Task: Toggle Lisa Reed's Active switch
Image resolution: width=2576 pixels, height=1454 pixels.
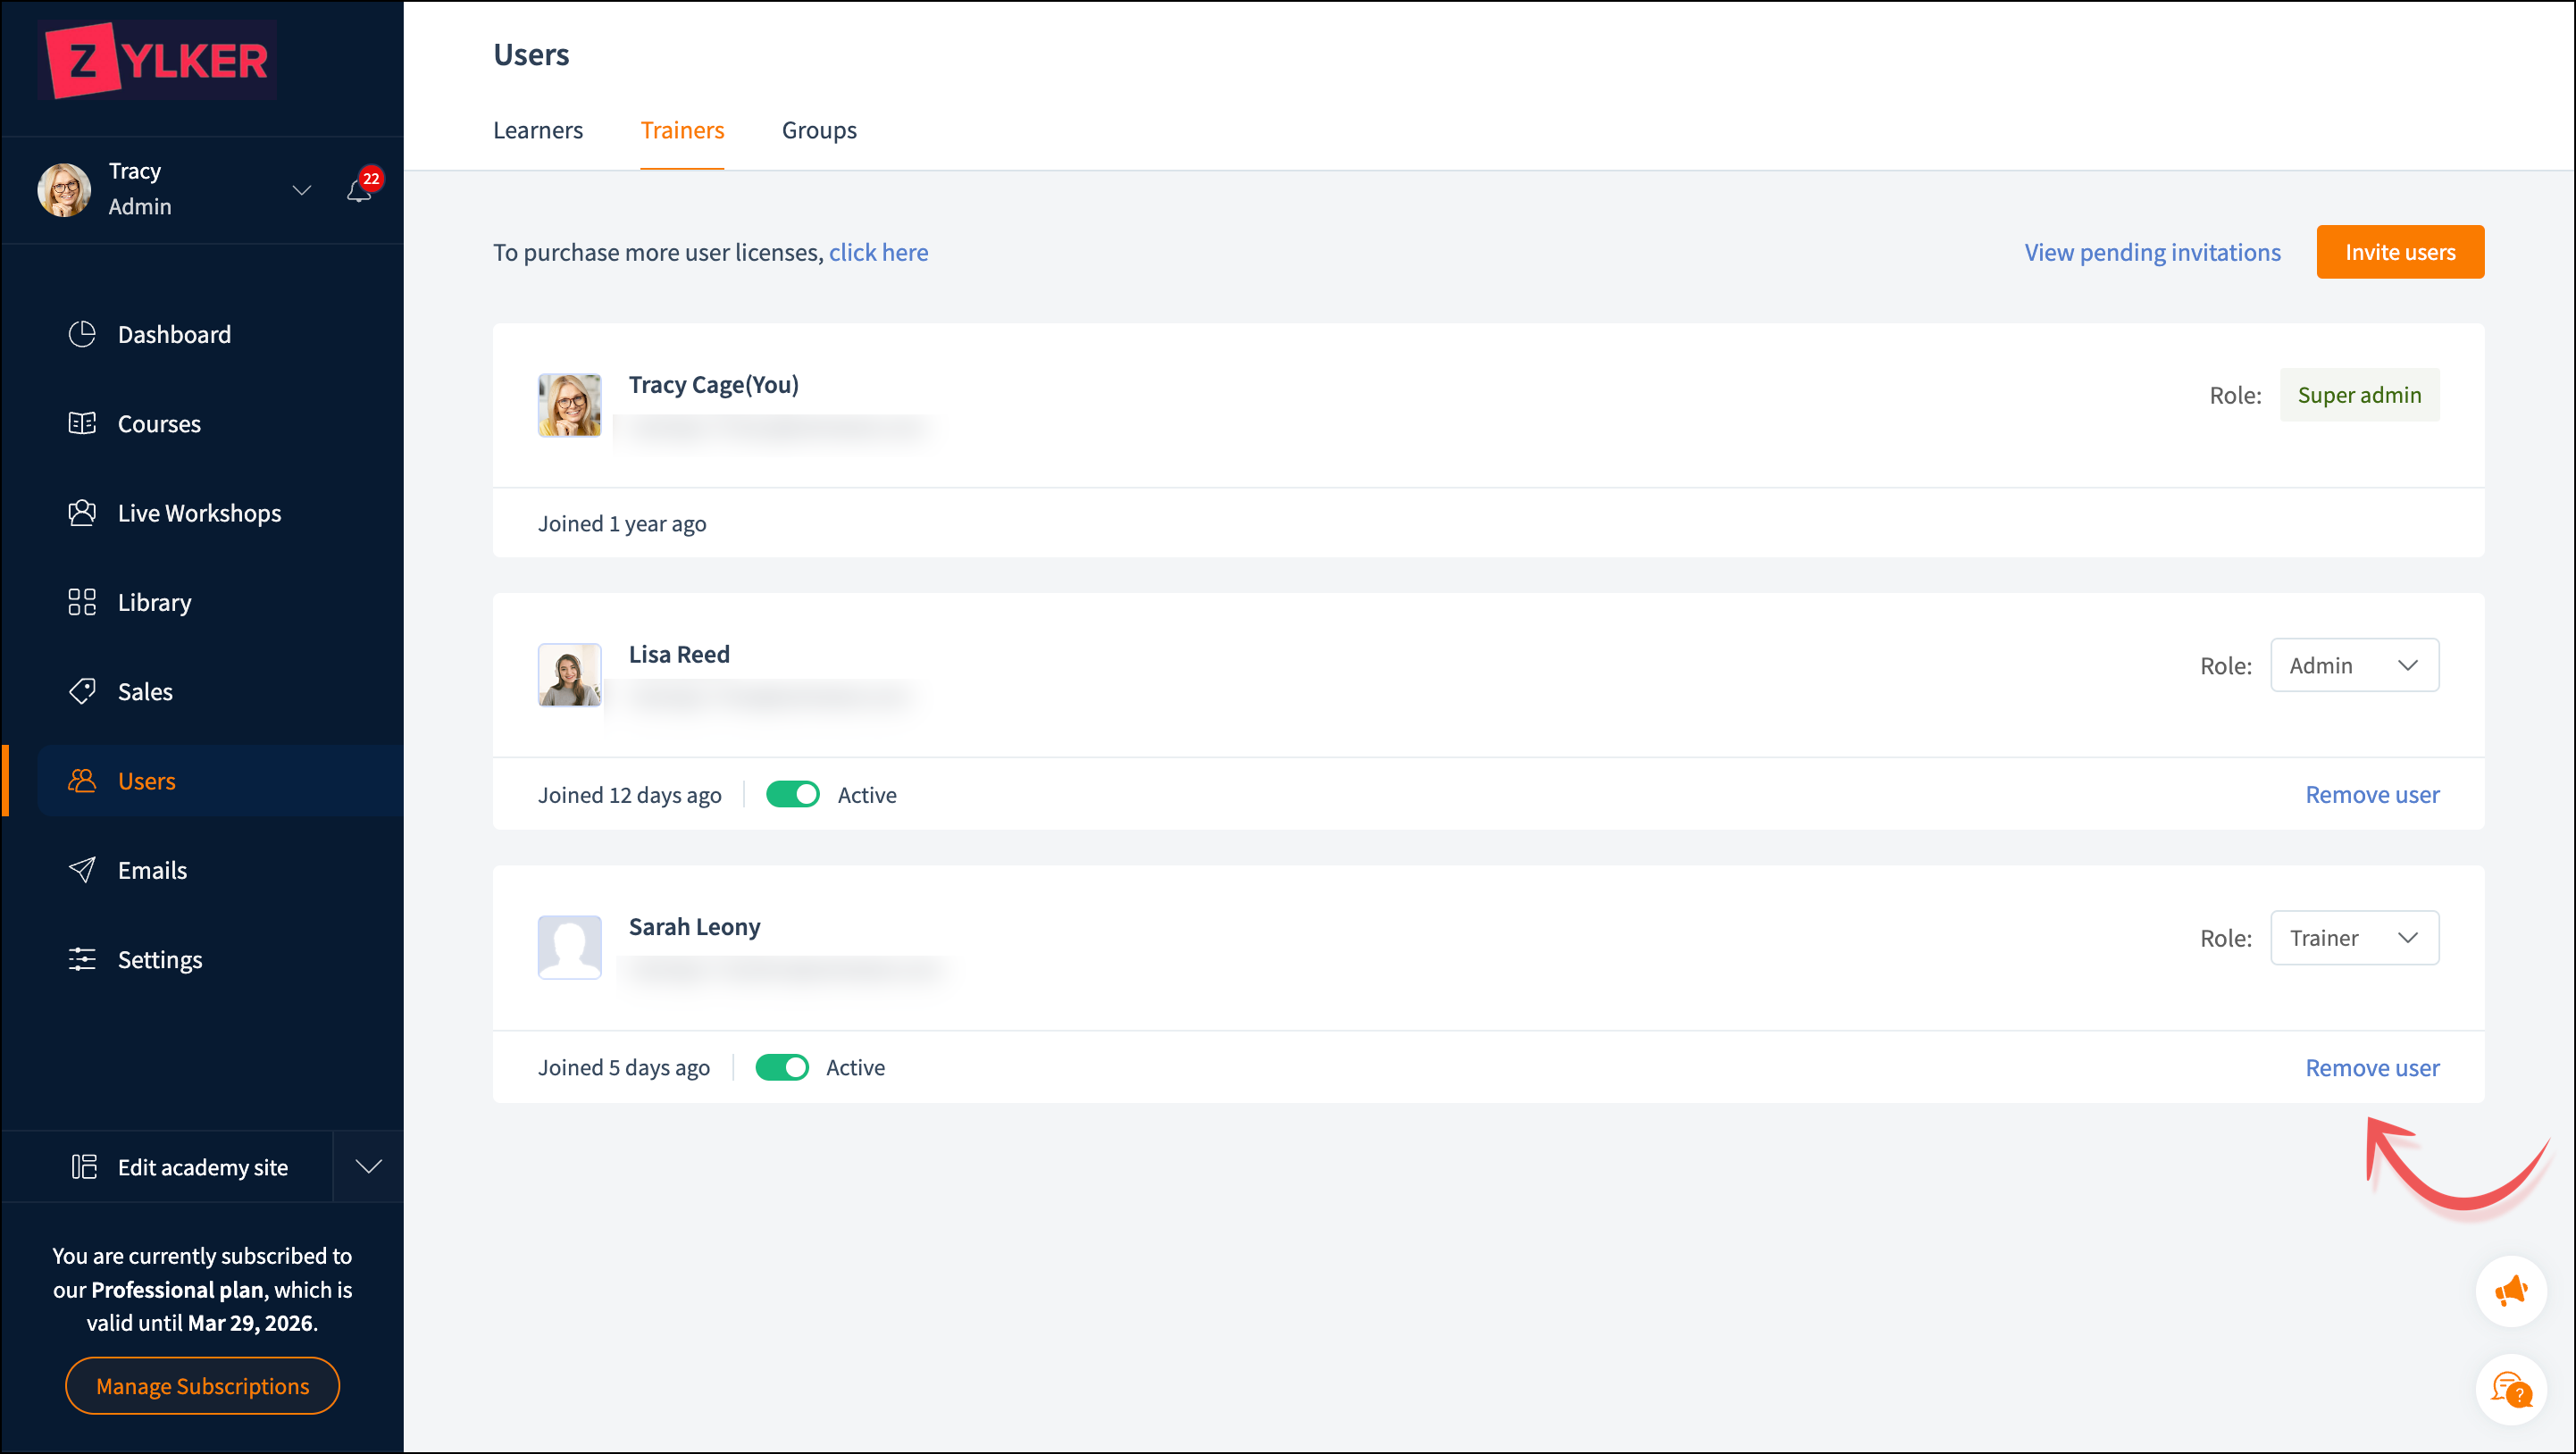Action: tap(792, 795)
